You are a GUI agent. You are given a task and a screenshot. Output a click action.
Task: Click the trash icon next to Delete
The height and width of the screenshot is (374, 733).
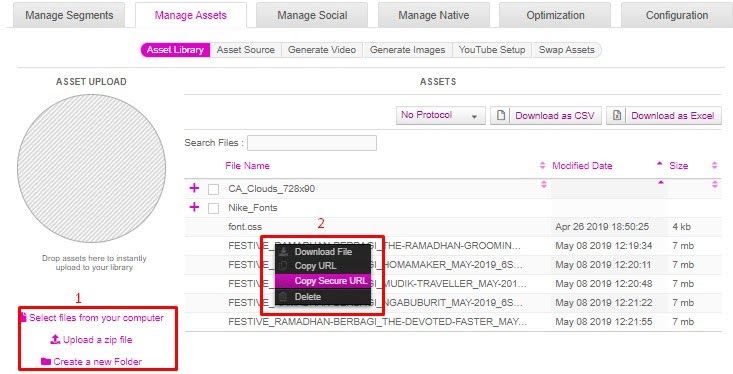(x=283, y=296)
